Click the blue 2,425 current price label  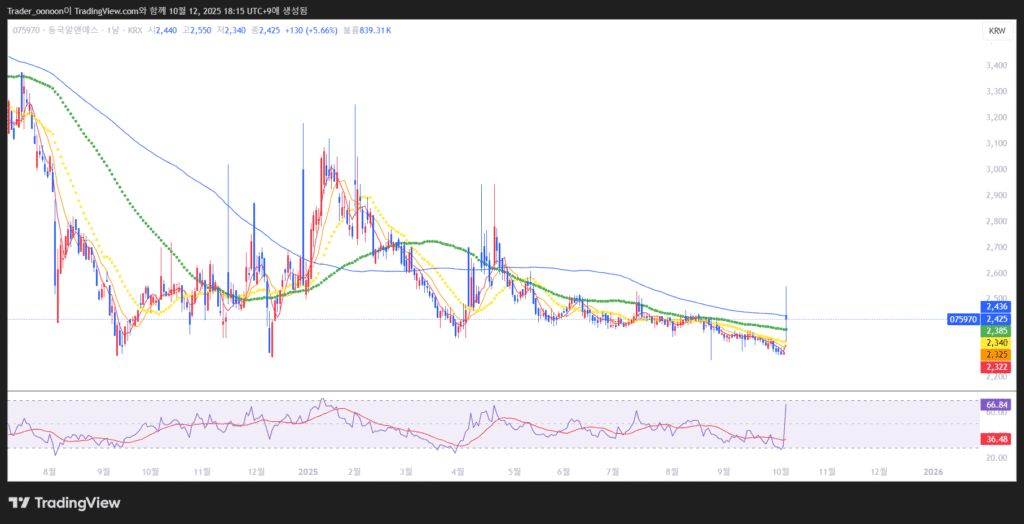pyautogui.click(x=996, y=319)
